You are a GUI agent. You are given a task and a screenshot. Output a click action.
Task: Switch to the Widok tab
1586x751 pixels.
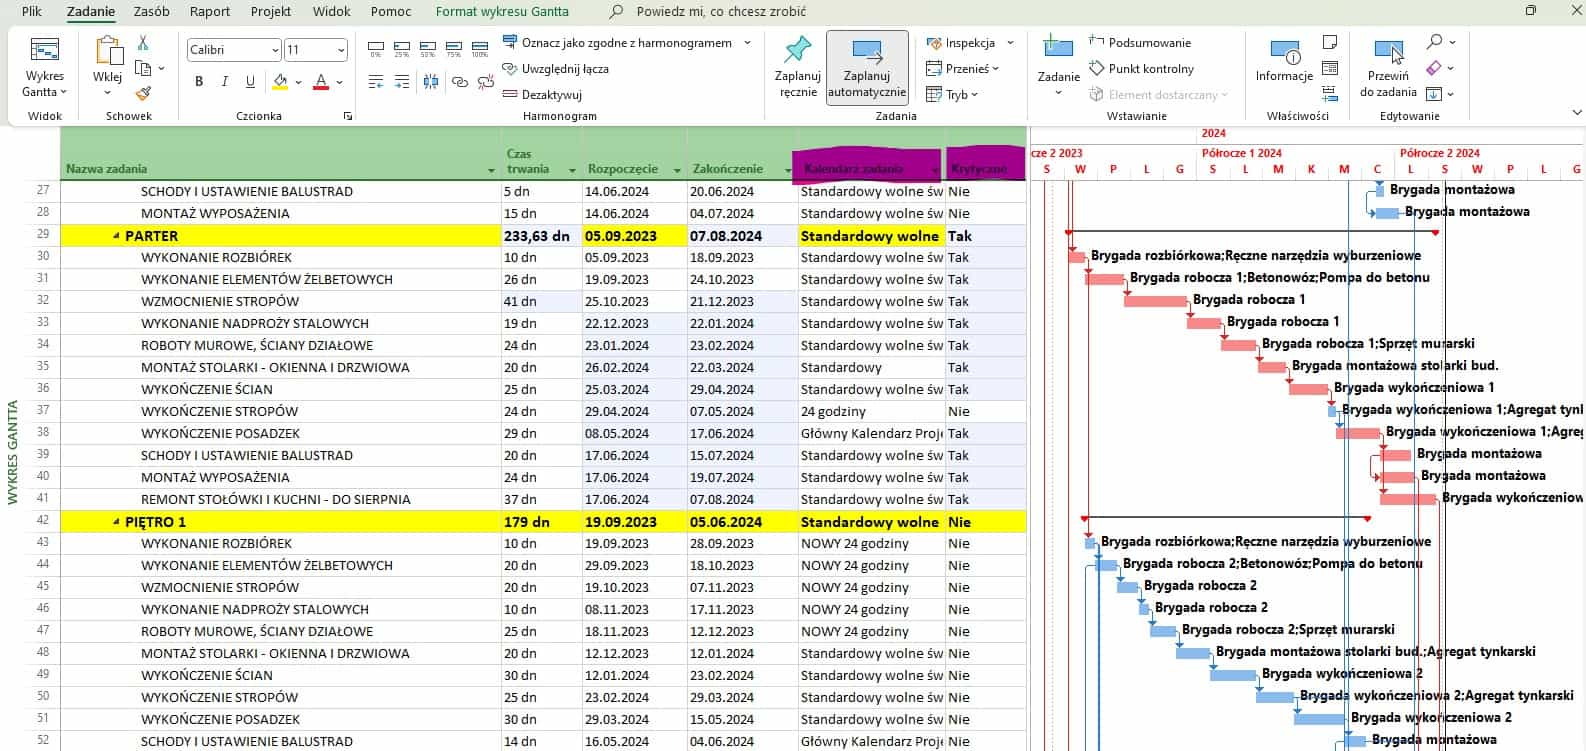click(x=331, y=12)
